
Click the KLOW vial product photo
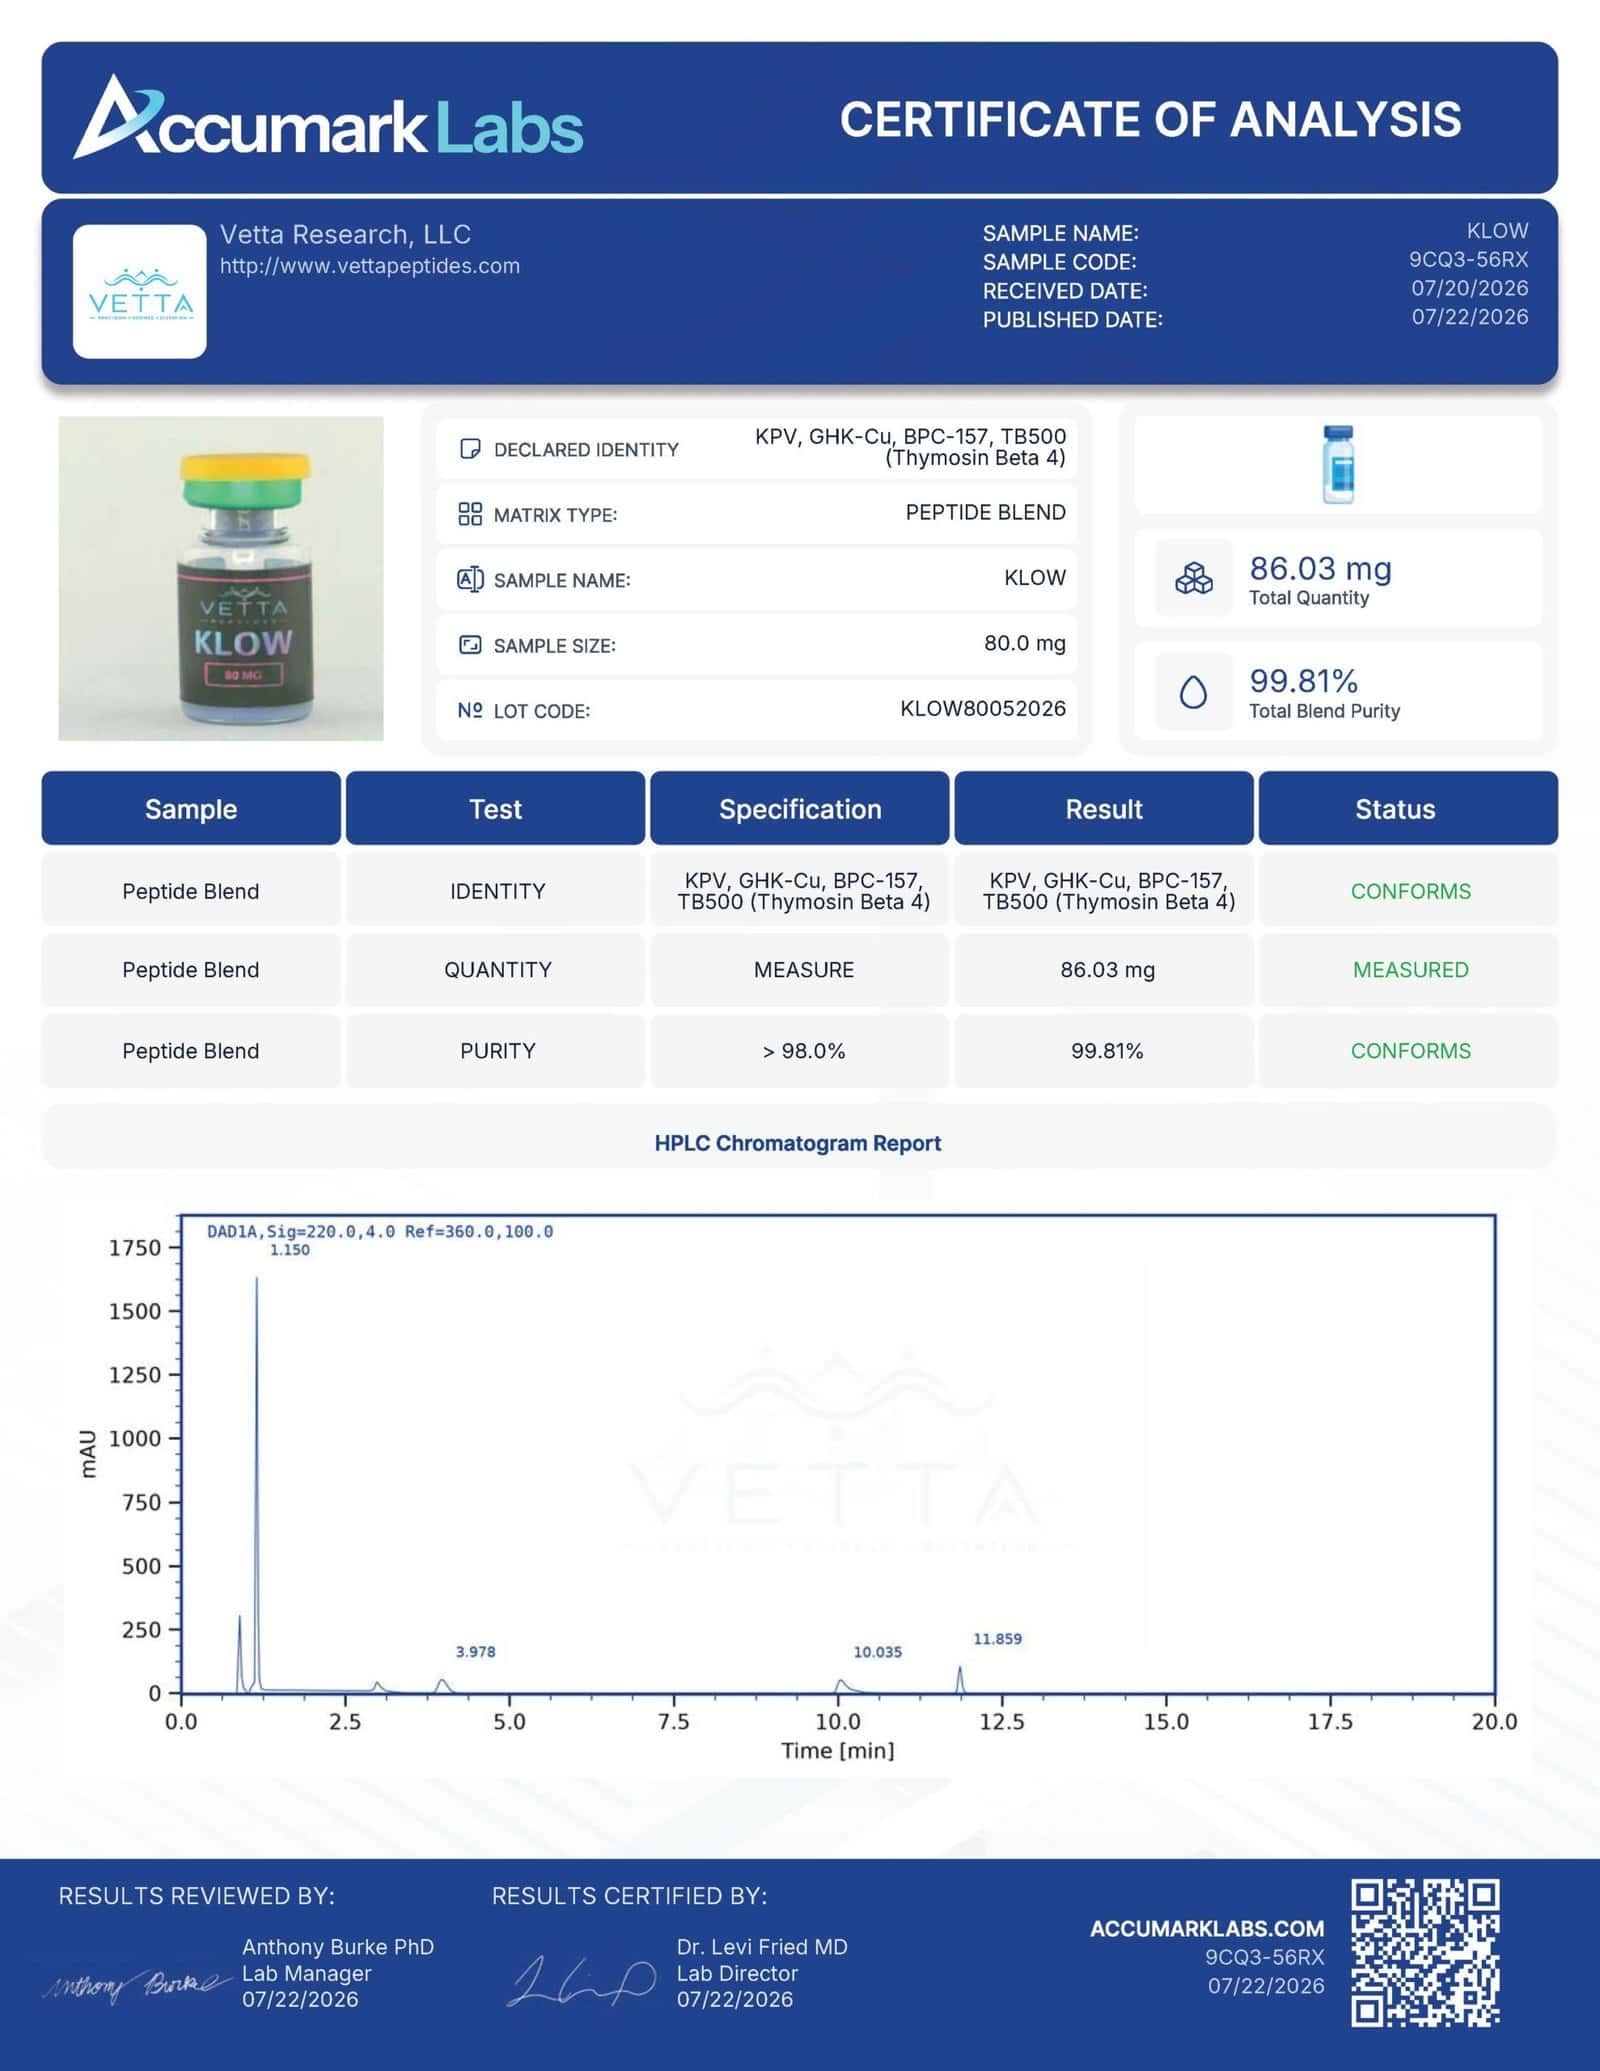click(x=221, y=578)
